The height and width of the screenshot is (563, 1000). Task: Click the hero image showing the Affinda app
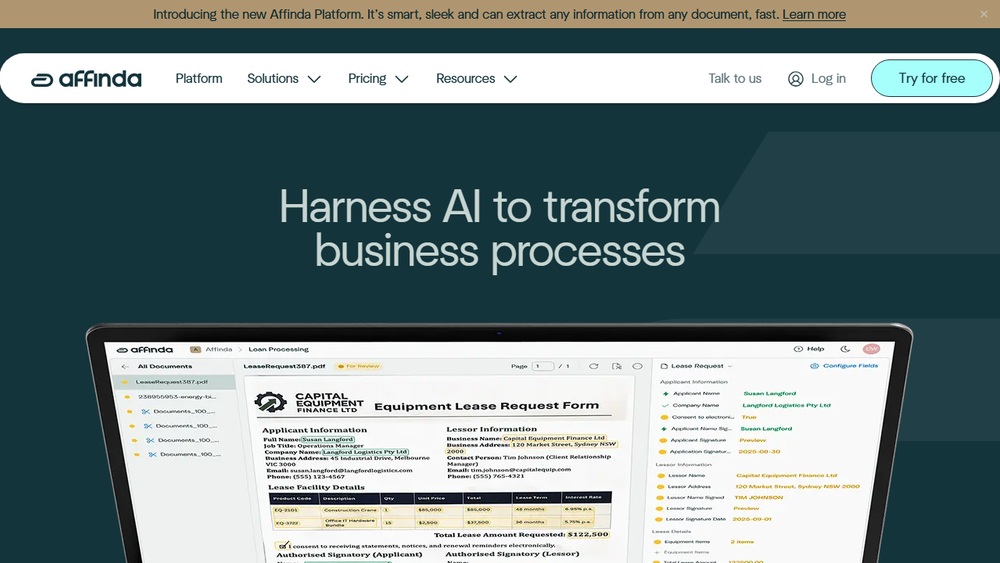click(x=499, y=444)
